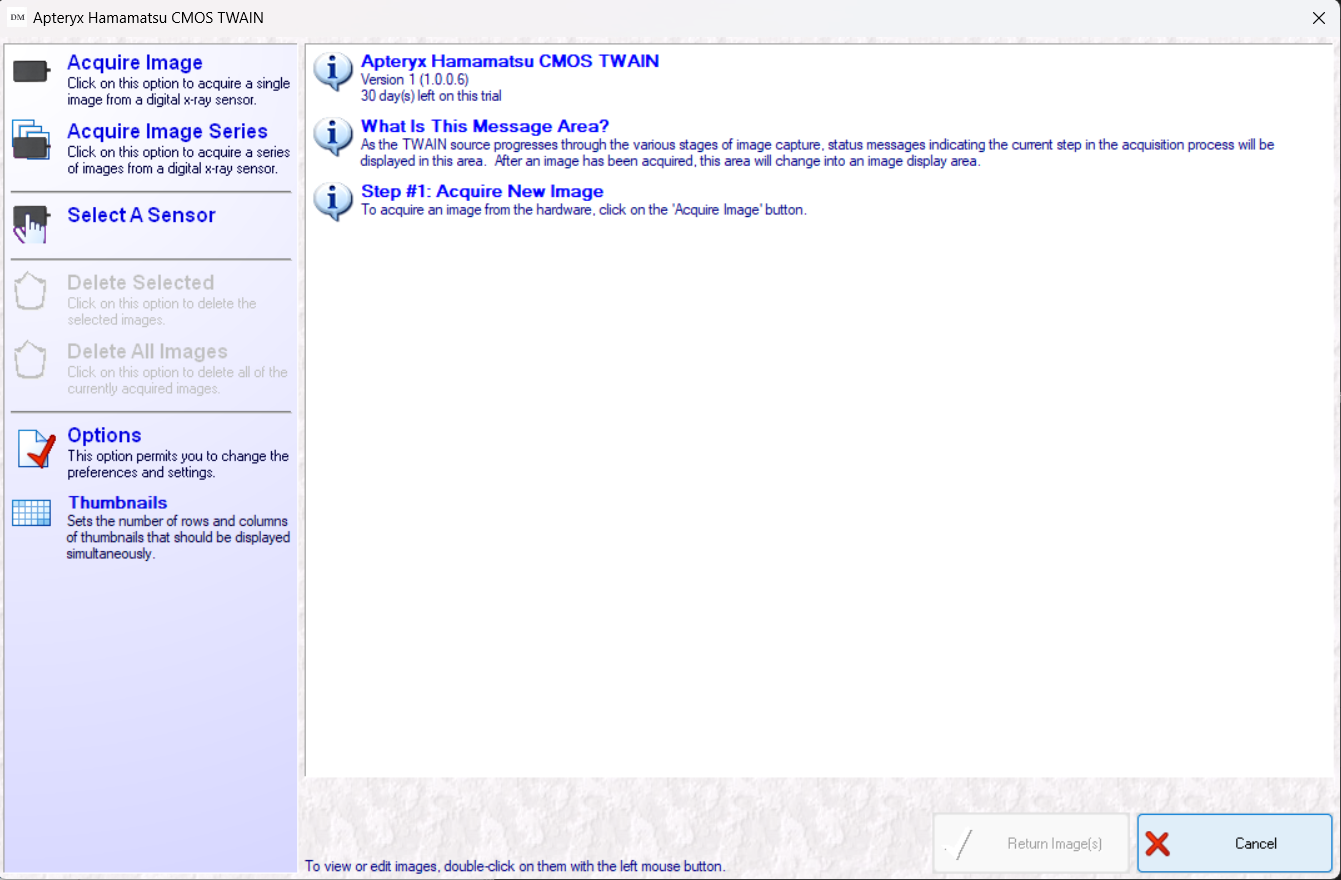The width and height of the screenshot is (1341, 880).
Task: Click info icon beside What Is This Message Area
Action: pos(333,136)
